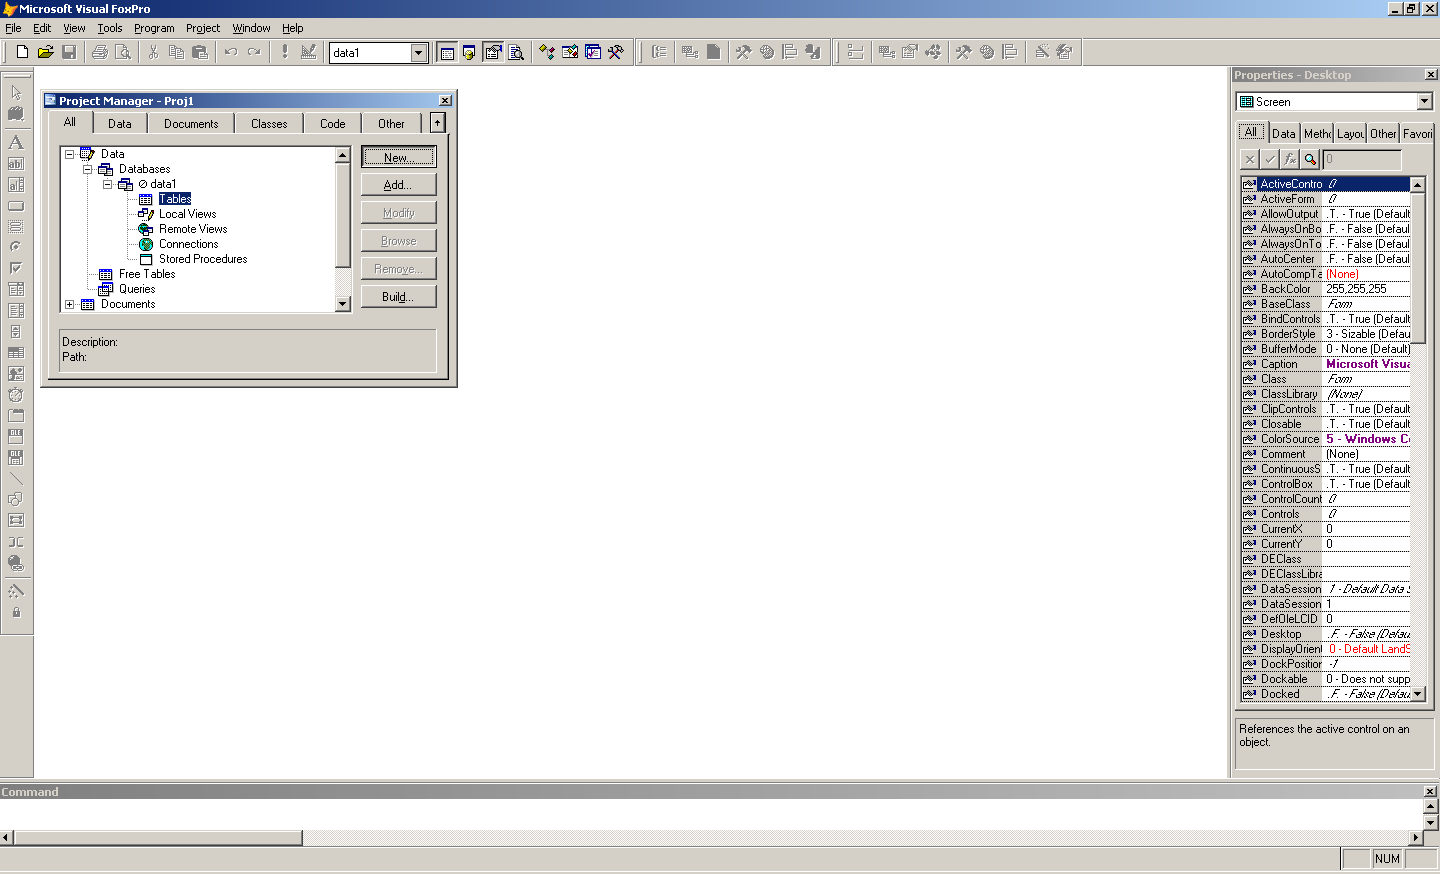The width and height of the screenshot is (1440, 874).
Task: Click the property value input field
Action: [x=1362, y=159]
